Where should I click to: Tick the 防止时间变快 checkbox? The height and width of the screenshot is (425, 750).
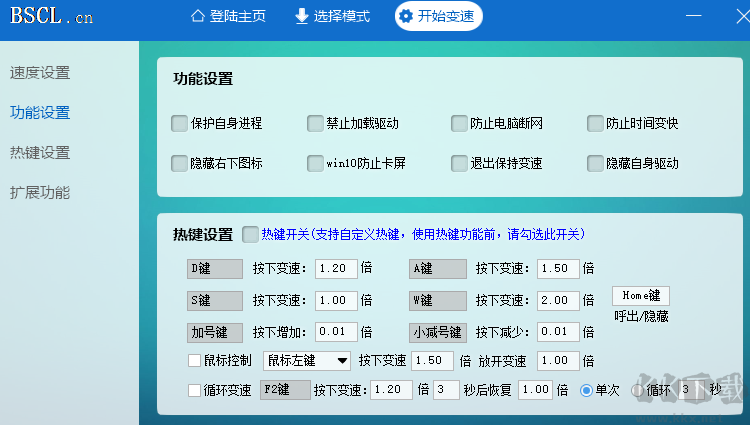[x=595, y=123]
